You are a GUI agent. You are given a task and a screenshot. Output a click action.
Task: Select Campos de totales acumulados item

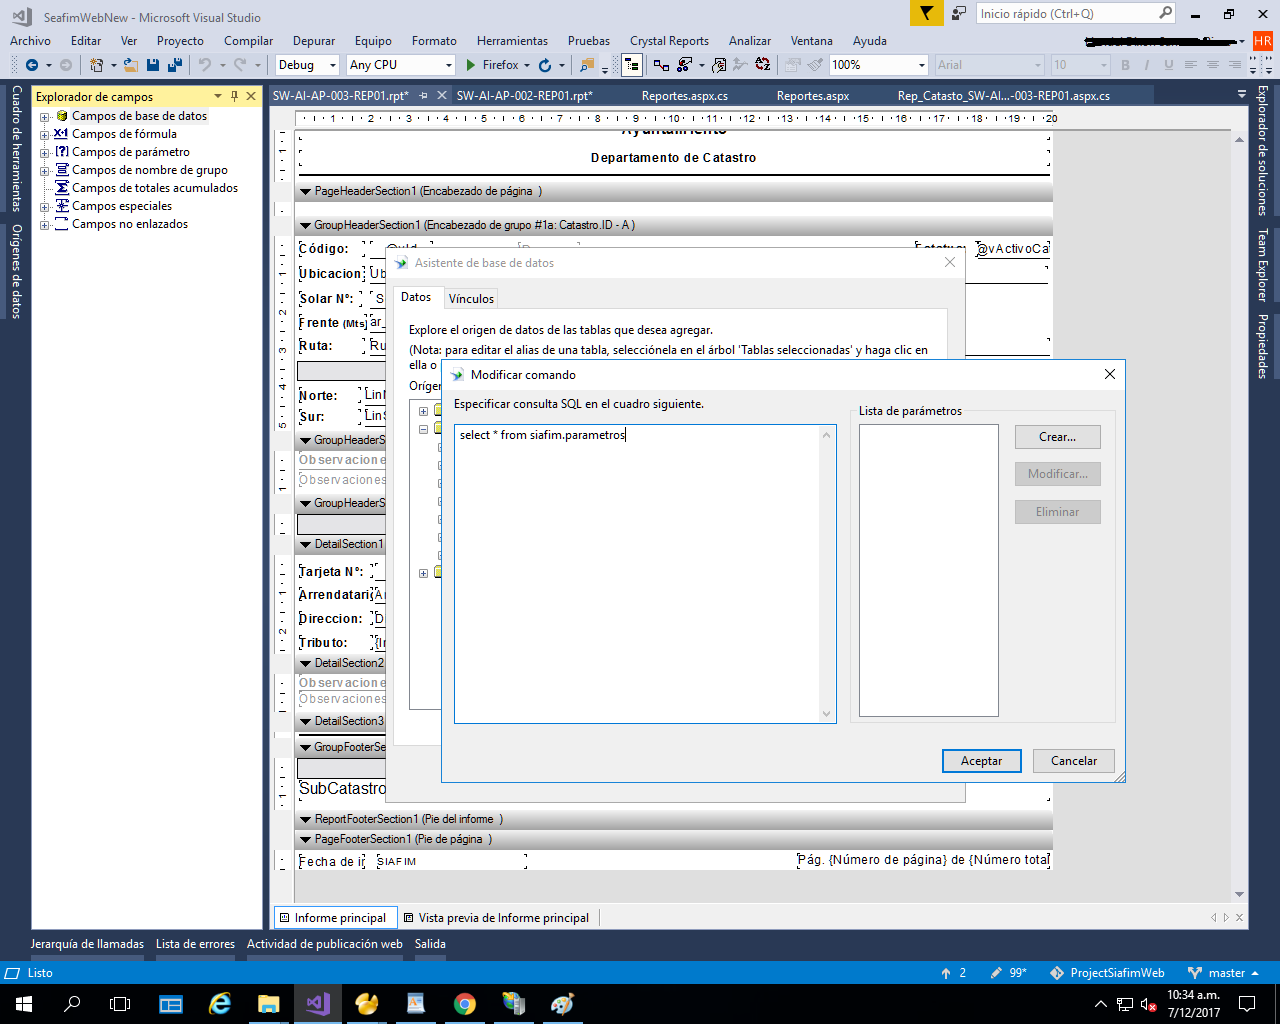pos(154,188)
